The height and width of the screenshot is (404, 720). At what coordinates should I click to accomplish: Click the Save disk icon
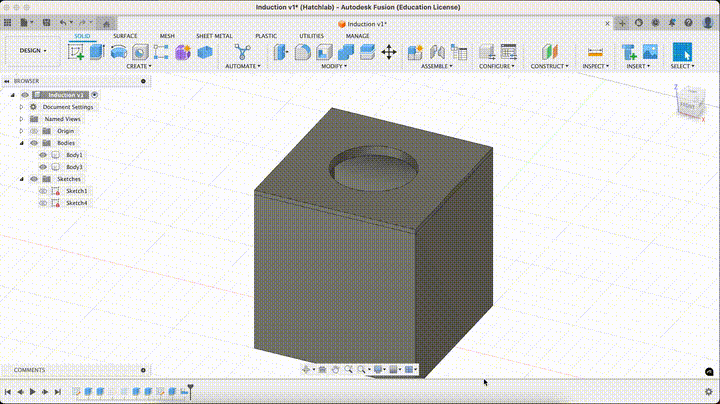(46, 22)
